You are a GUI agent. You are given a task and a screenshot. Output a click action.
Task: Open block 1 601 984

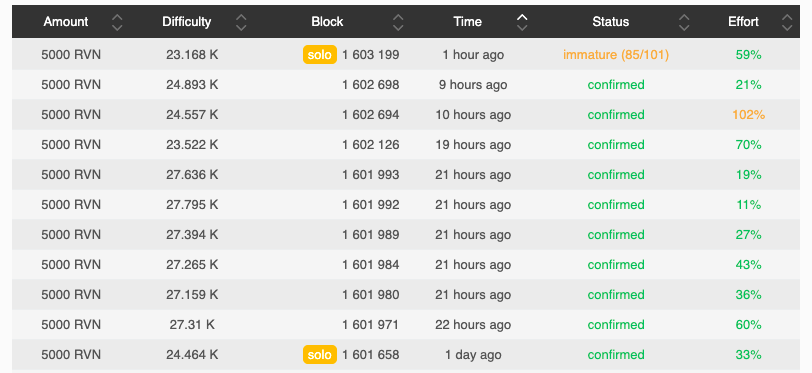click(x=371, y=265)
